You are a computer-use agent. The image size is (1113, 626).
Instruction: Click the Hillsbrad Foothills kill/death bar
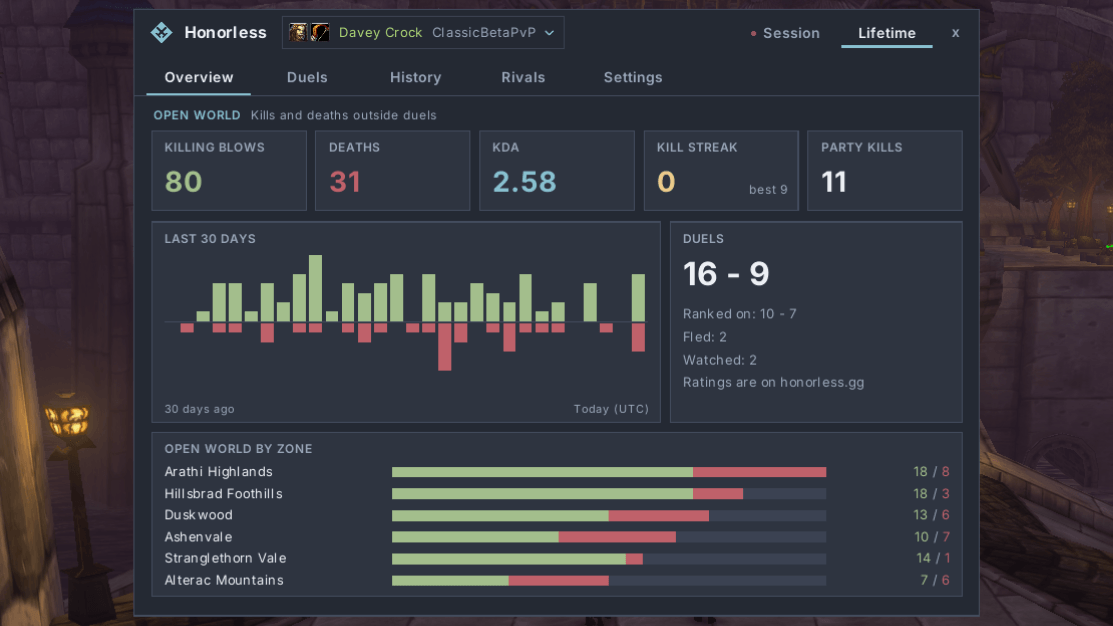coord(609,494)
